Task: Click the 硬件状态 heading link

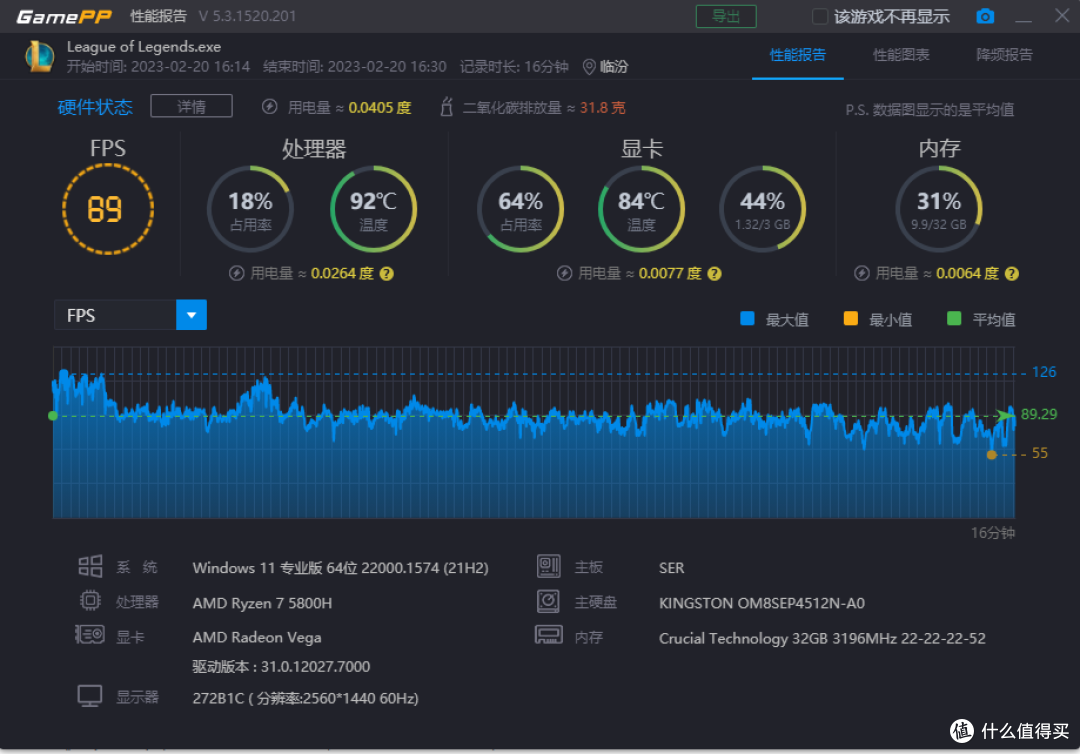Action: (95, 107)
